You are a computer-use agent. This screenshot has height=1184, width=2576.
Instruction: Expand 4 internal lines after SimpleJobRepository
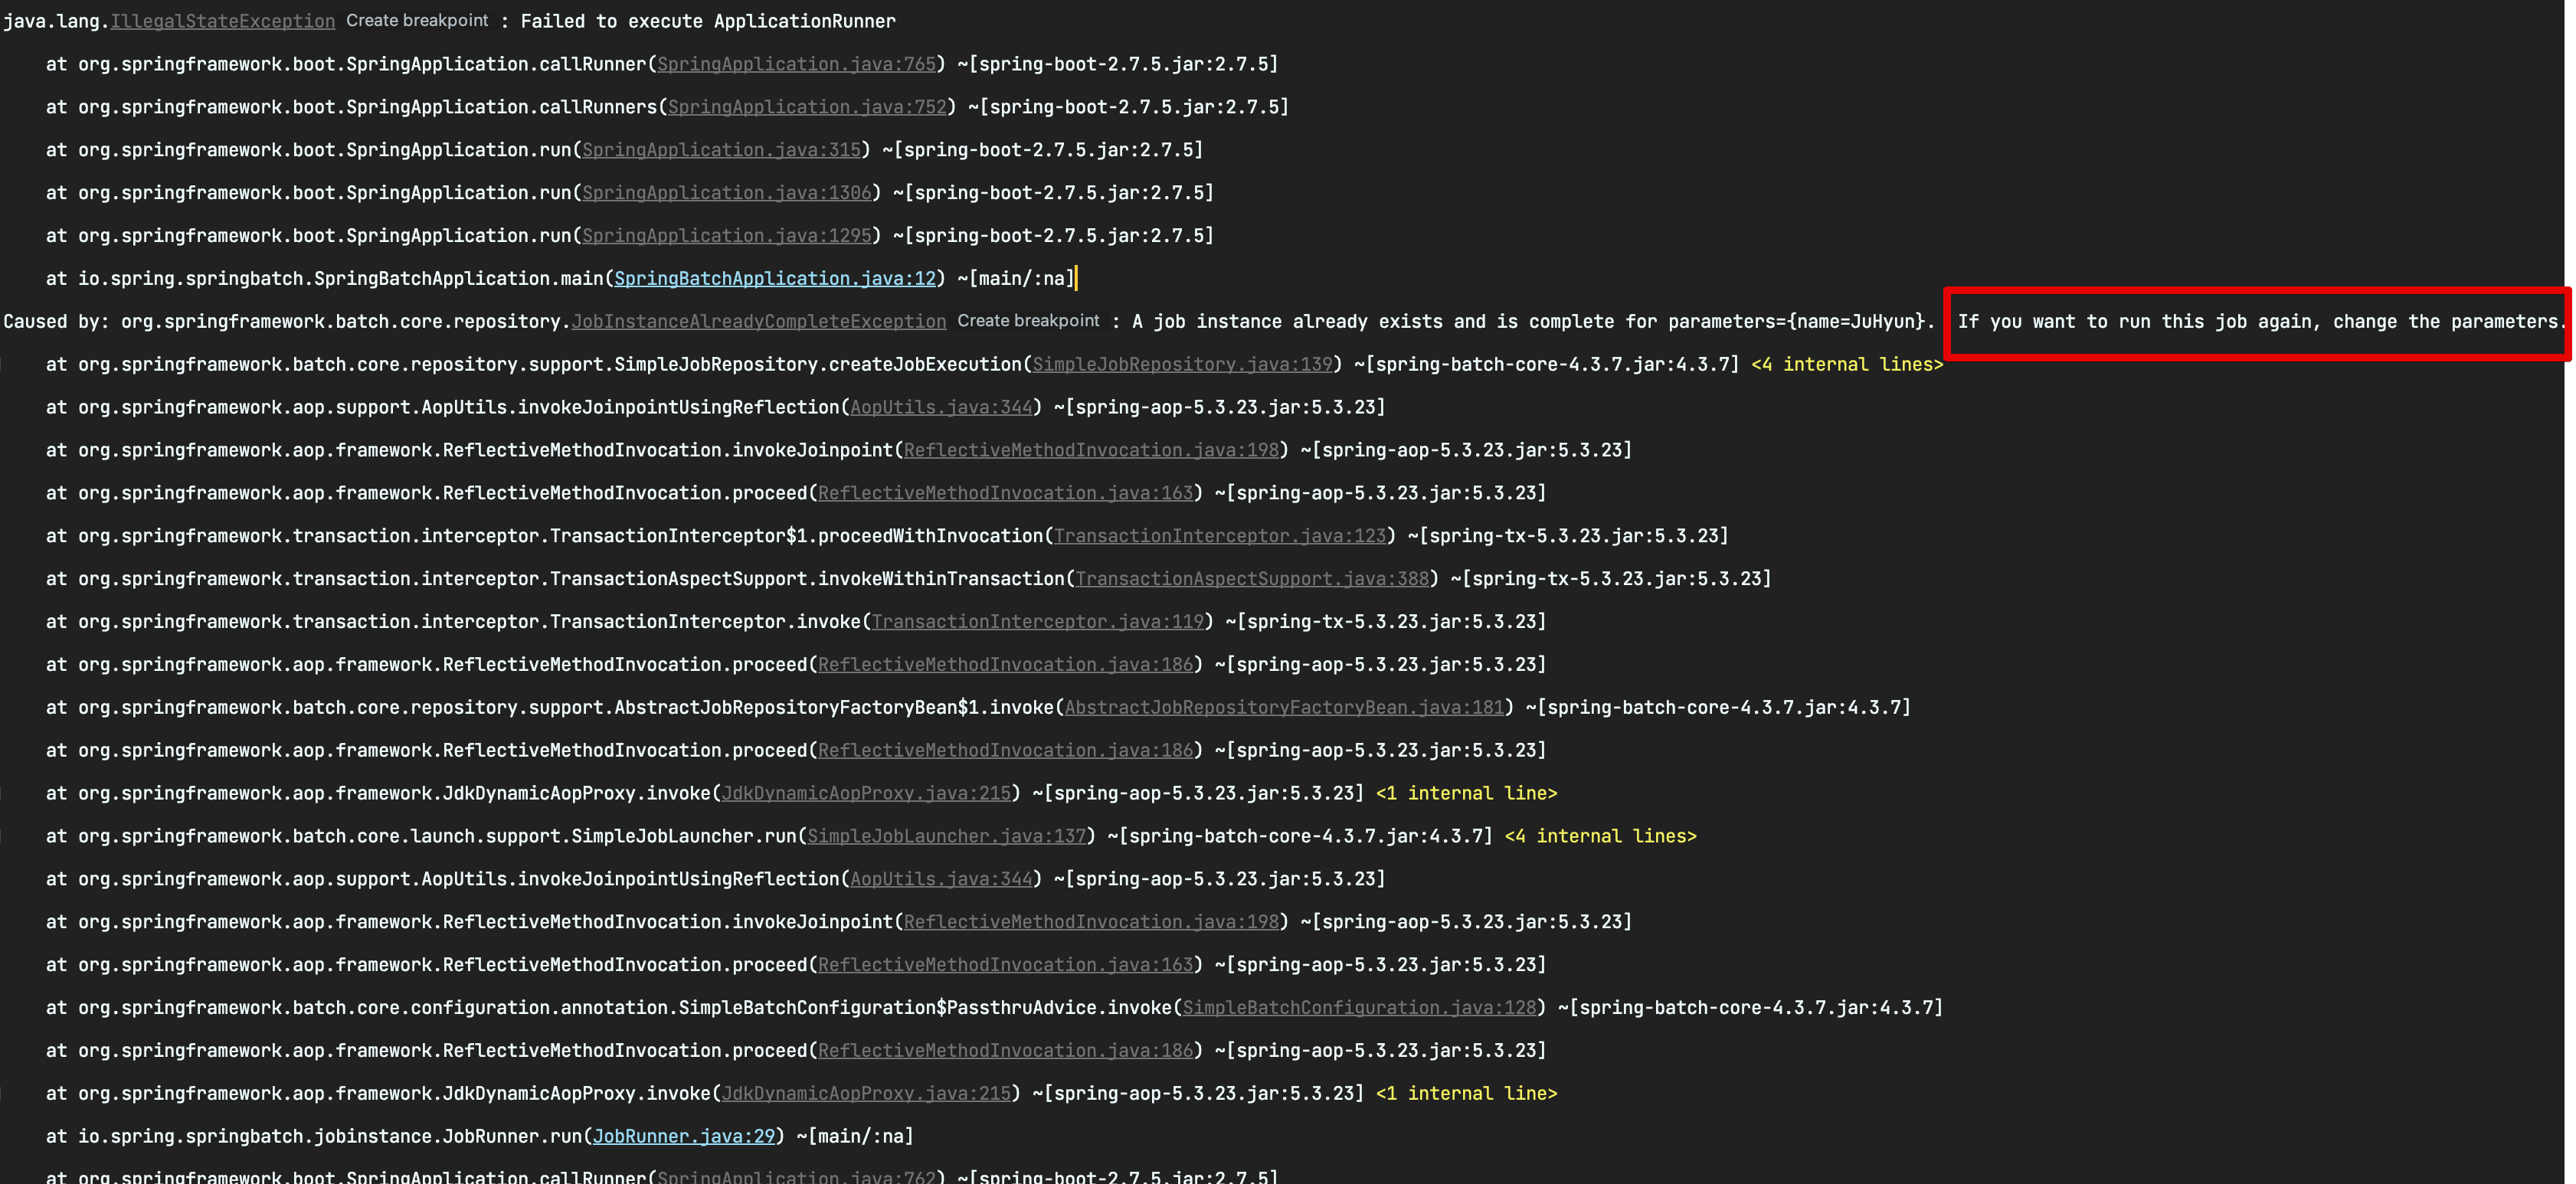[1847, 365]
